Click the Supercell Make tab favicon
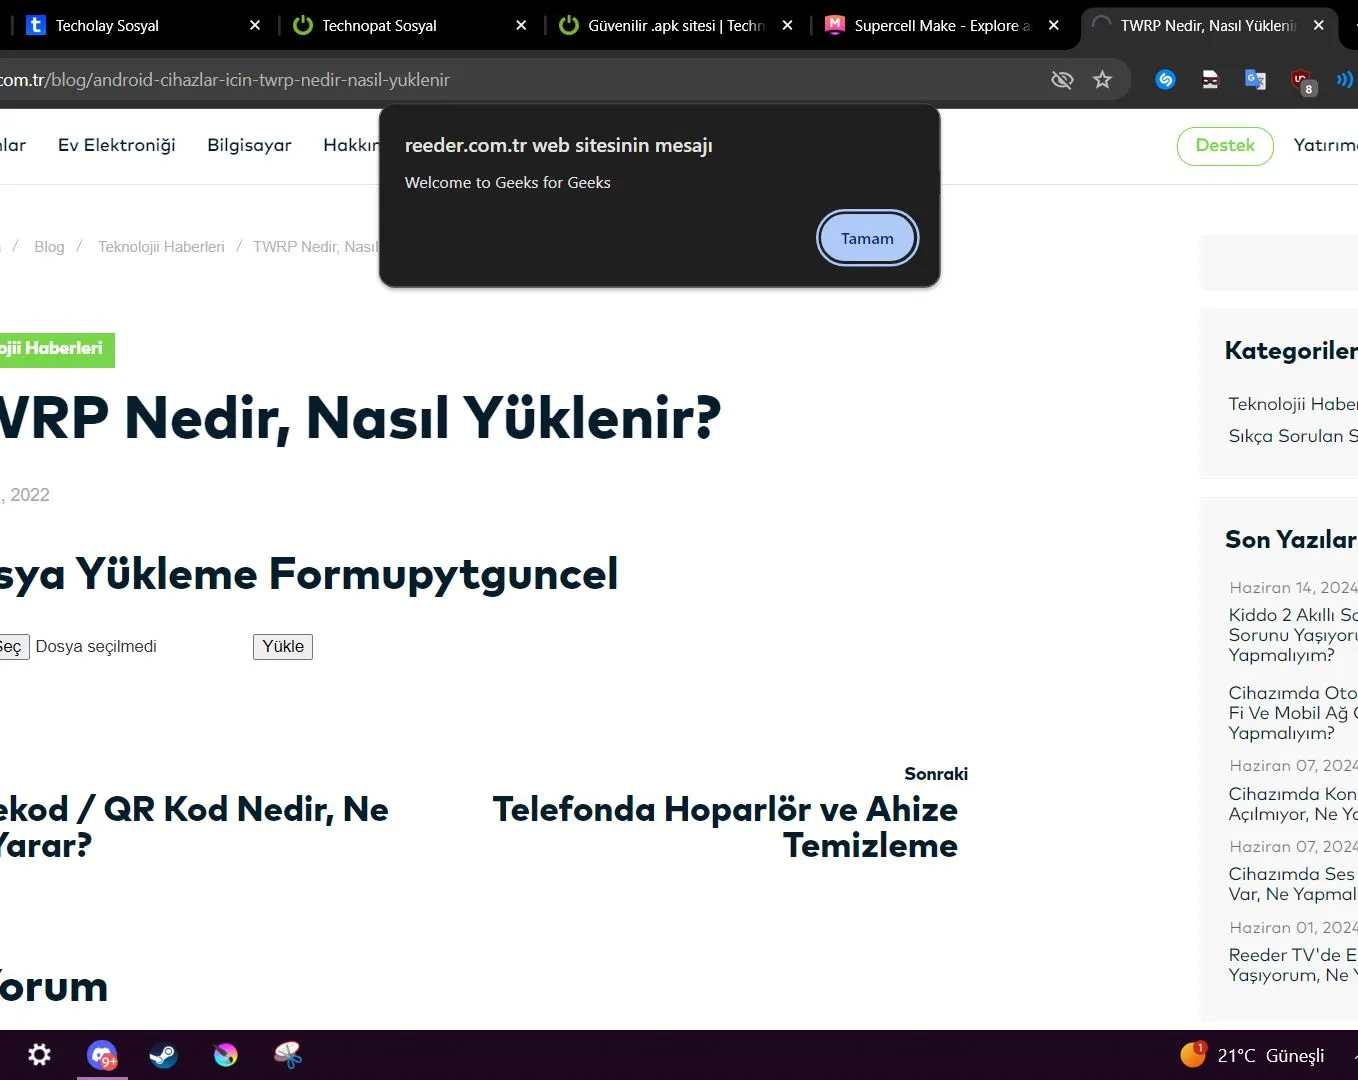 click(x=835, y=25)
